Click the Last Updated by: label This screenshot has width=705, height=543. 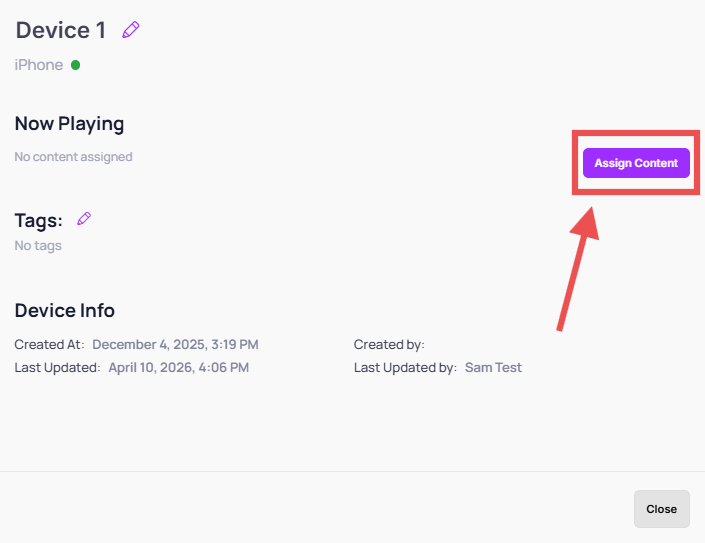click(405, 368)
